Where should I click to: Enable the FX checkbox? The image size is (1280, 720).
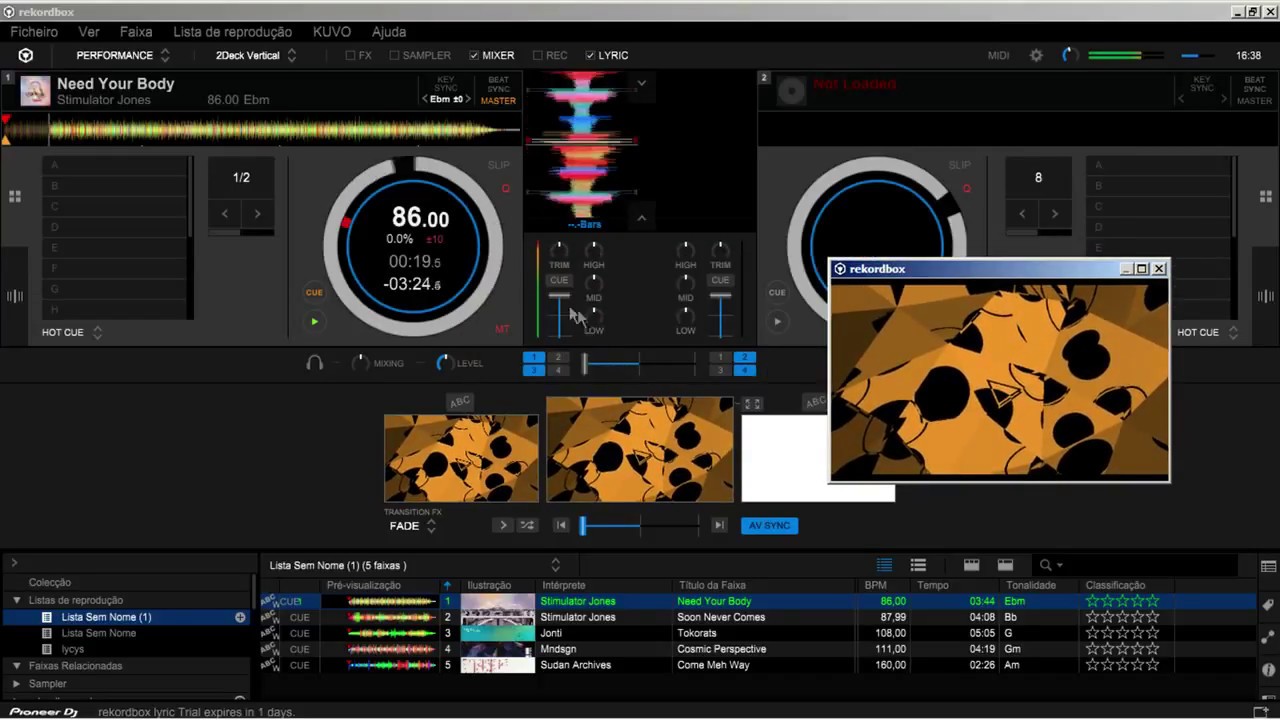tap(351, 56)
